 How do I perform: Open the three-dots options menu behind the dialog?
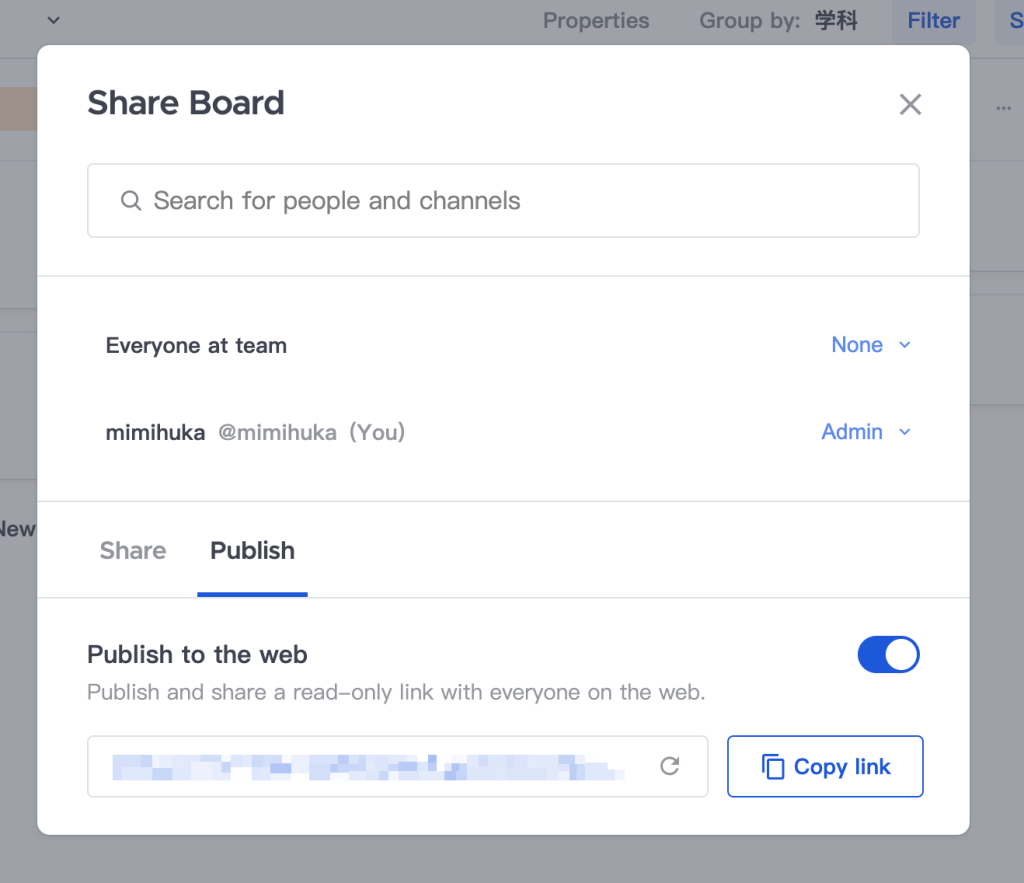pyautogui.click(x=1003, y=107)
